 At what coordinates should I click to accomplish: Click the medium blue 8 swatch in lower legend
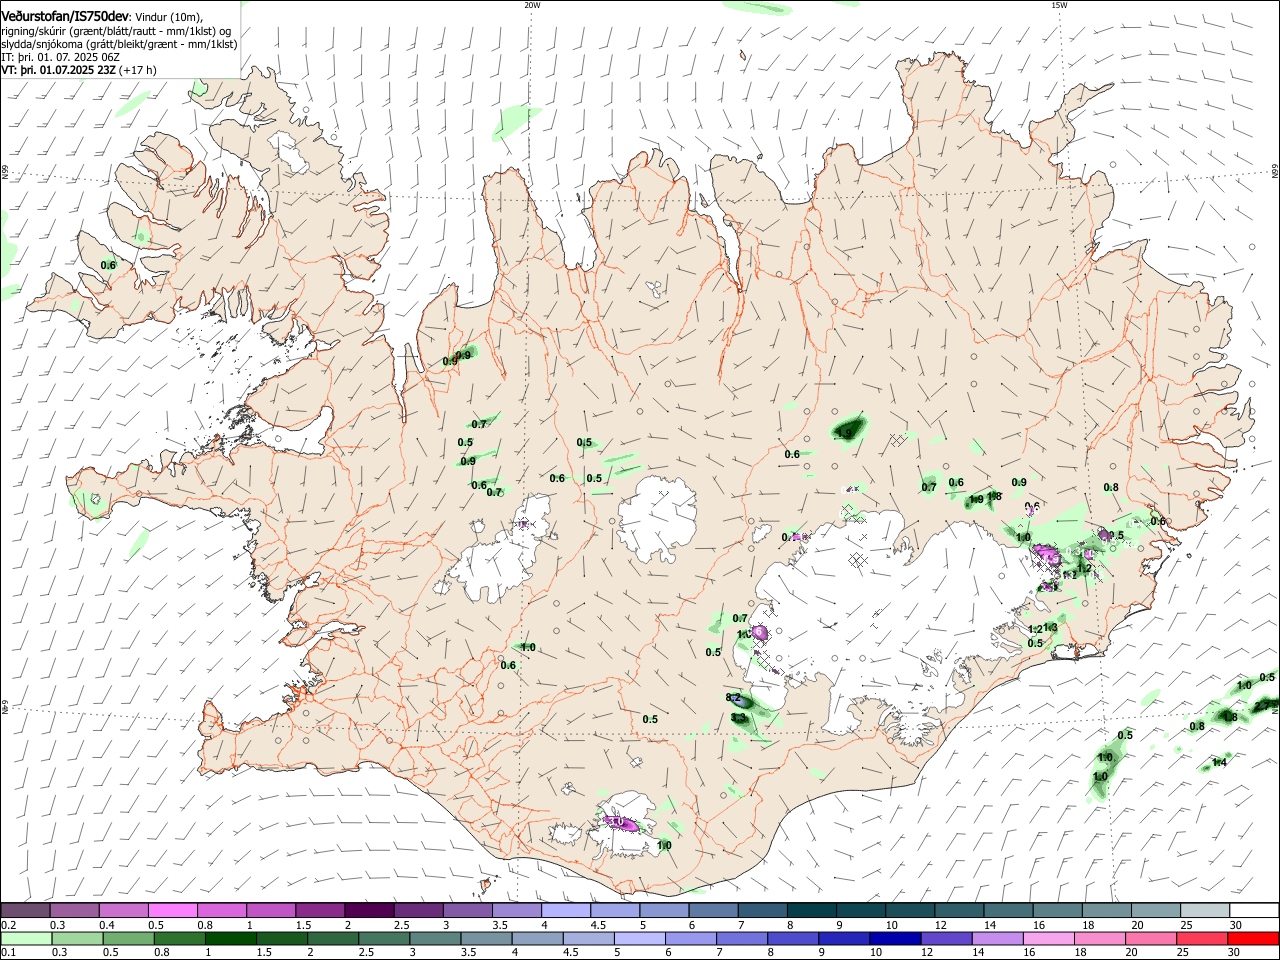(793, 938)
